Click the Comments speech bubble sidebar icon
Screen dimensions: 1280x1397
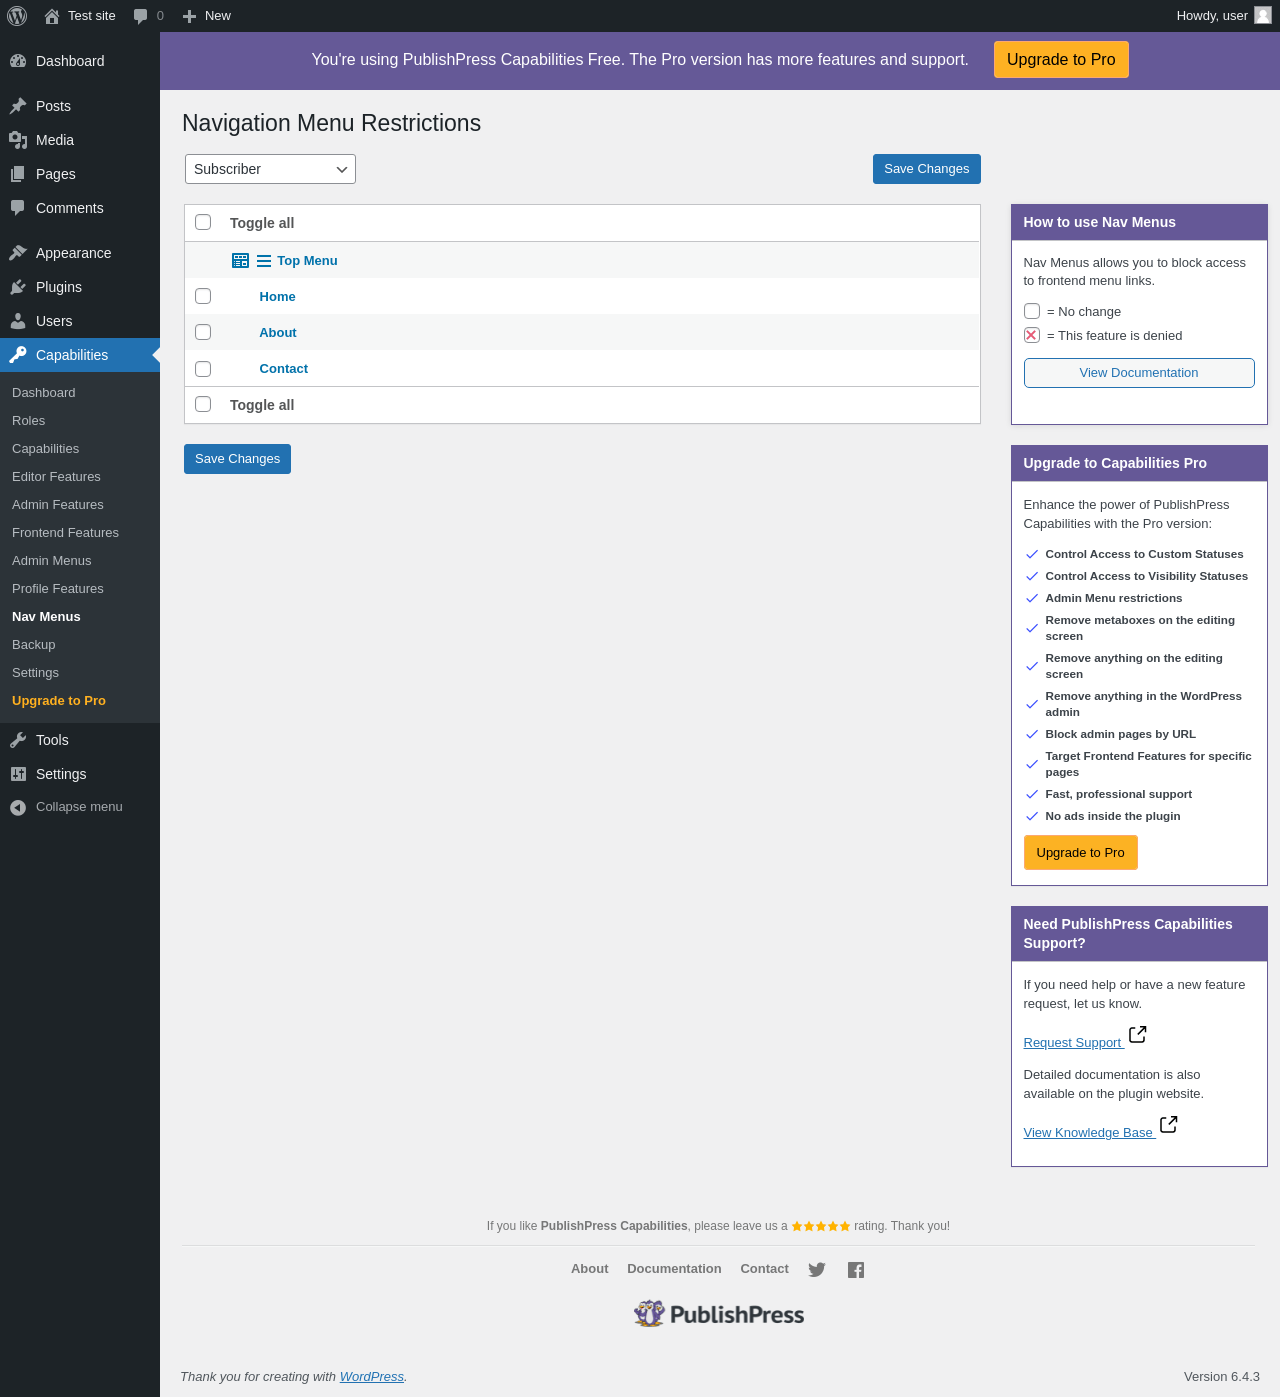pyautogui.click(x=18, y=208)
